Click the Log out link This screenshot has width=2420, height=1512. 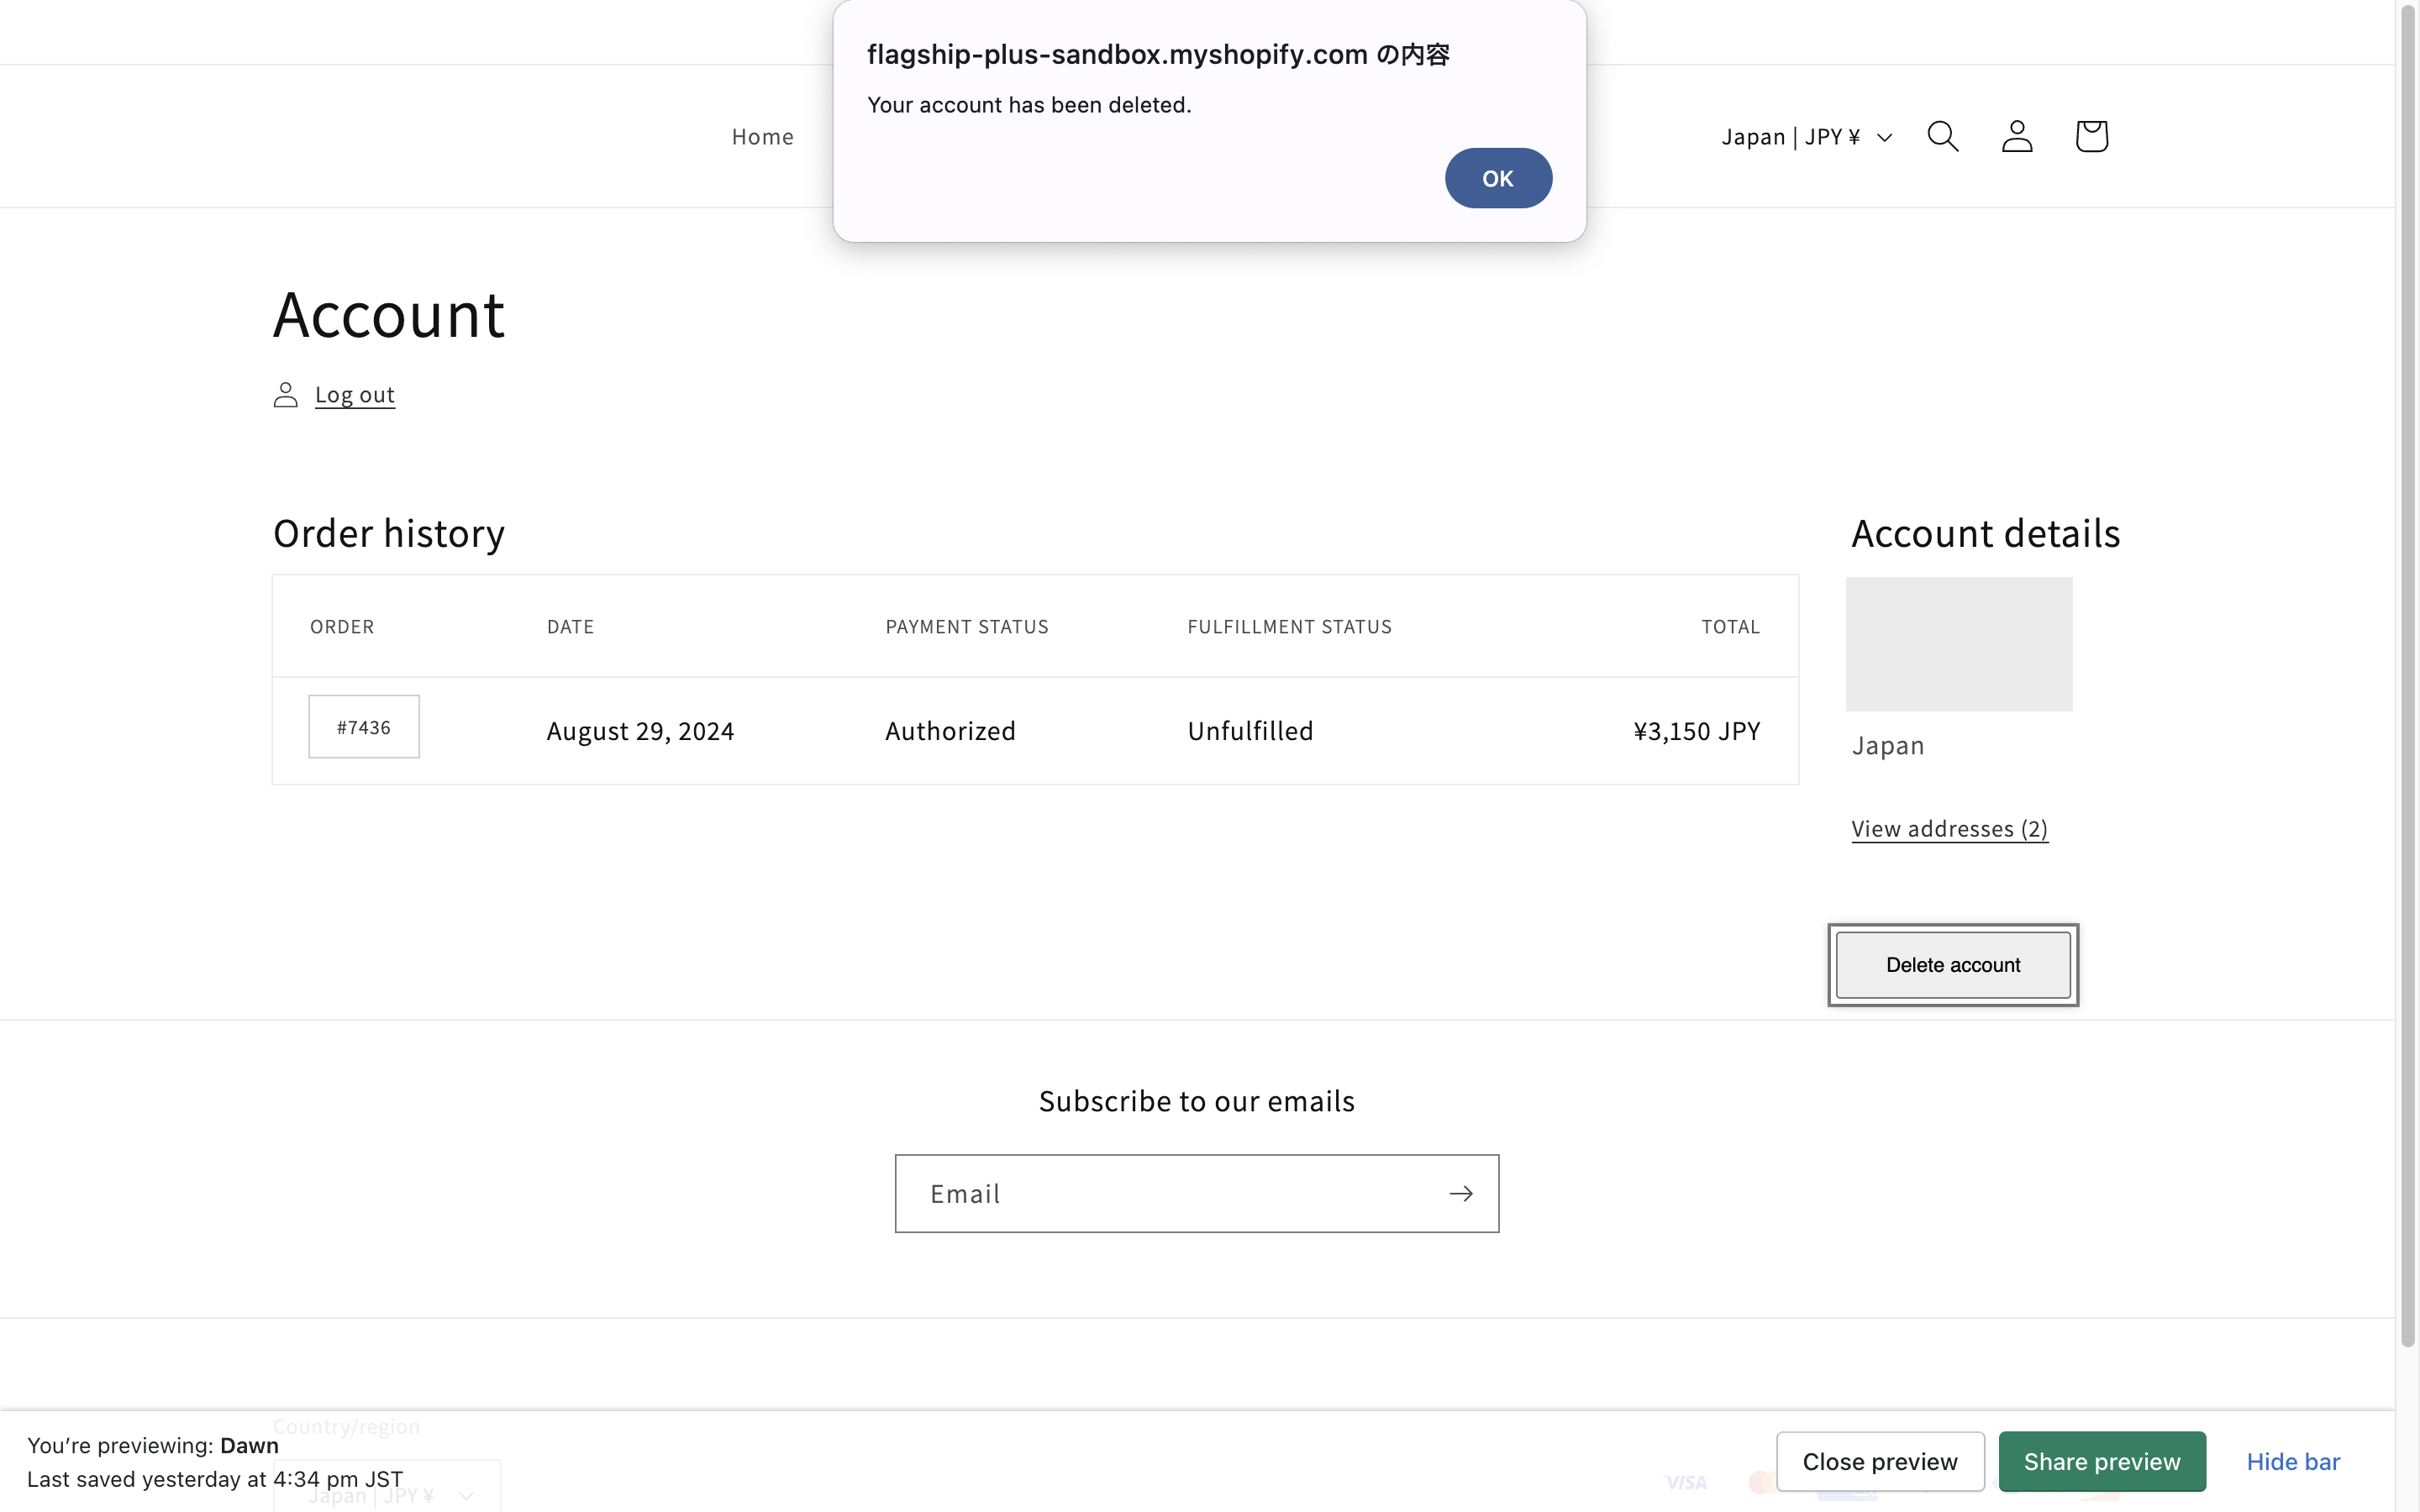[x=354, y=395]
